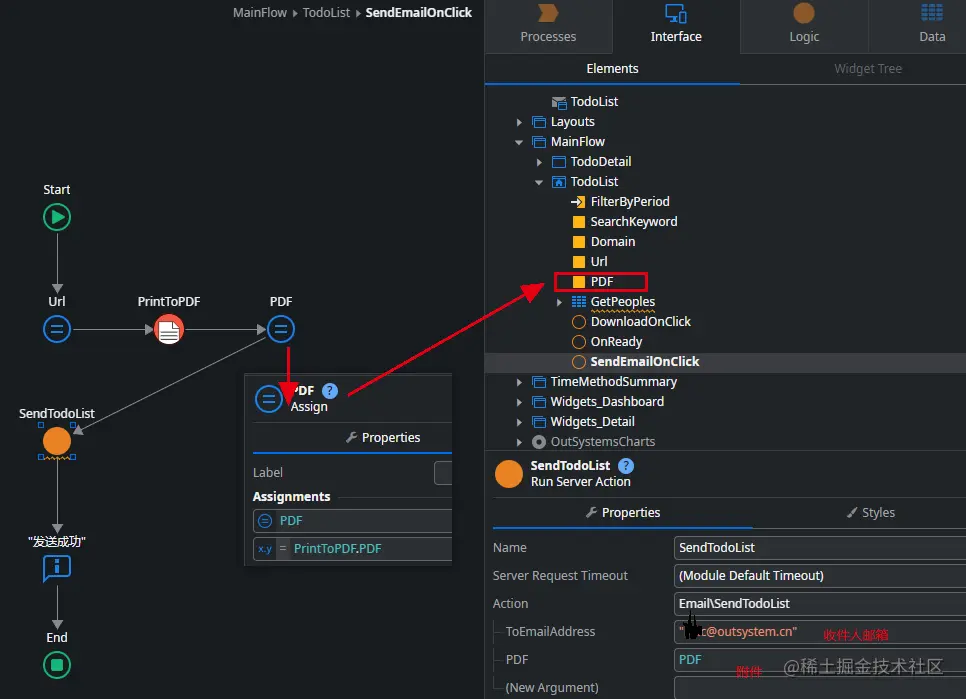Expand the TodoDetail screen node
Image resolution: width=966 pixels, height=699 pixels.
(x=539, y=162)
